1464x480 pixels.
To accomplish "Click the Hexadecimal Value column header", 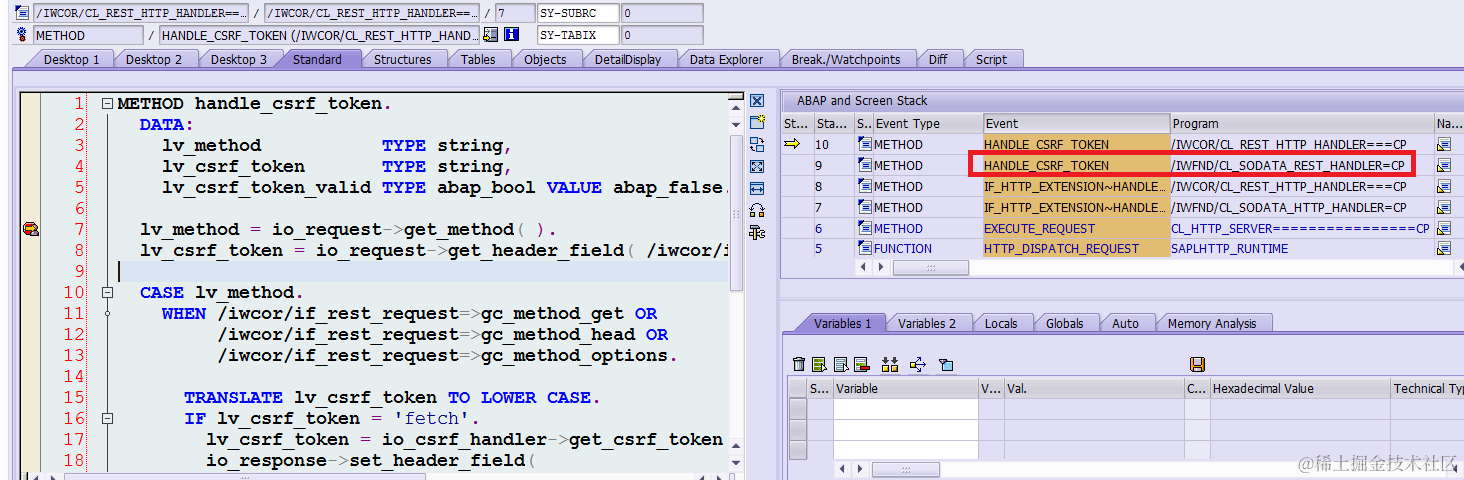I will point(1300,389).
